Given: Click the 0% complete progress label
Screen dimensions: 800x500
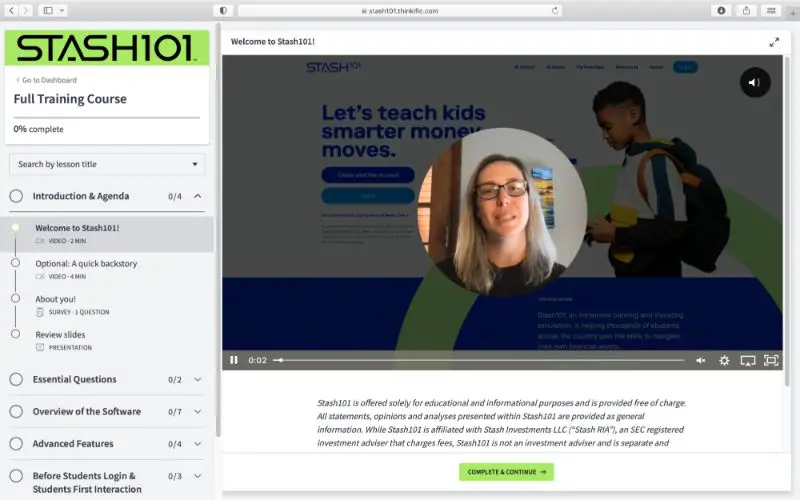Looking at the screenshot, I should (39, 129).
